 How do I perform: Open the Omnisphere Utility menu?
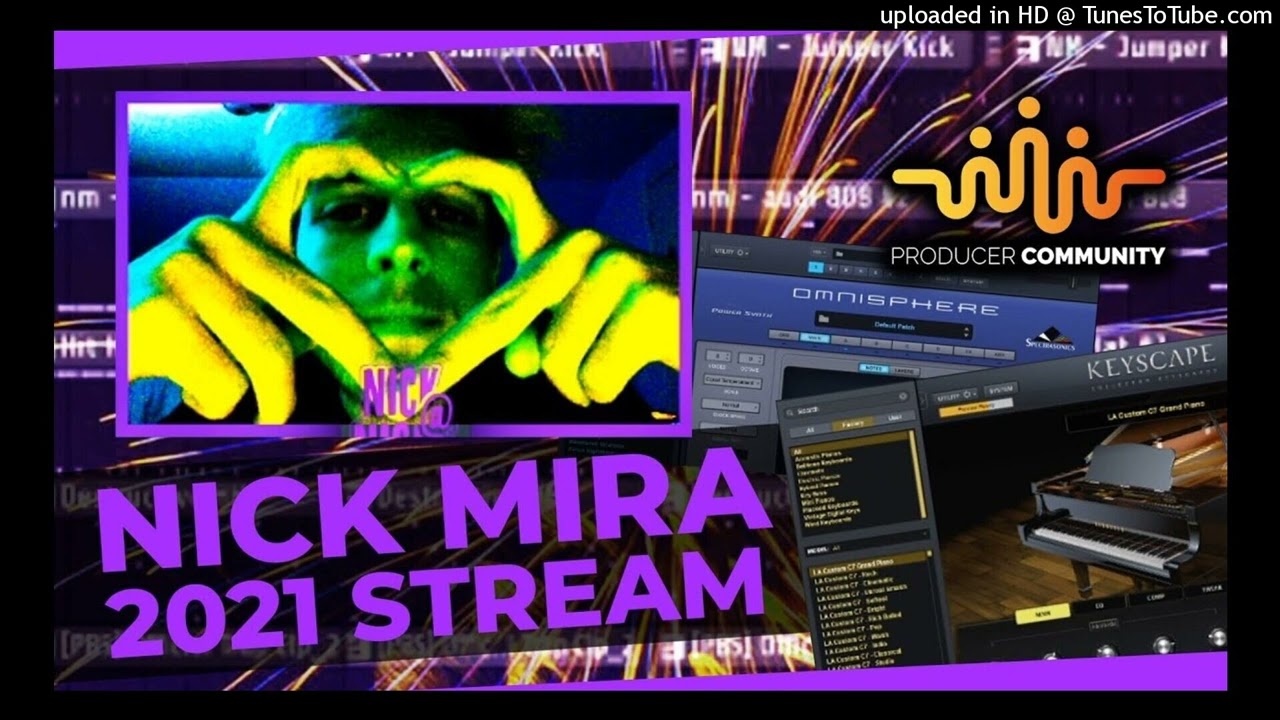[731, 252]
